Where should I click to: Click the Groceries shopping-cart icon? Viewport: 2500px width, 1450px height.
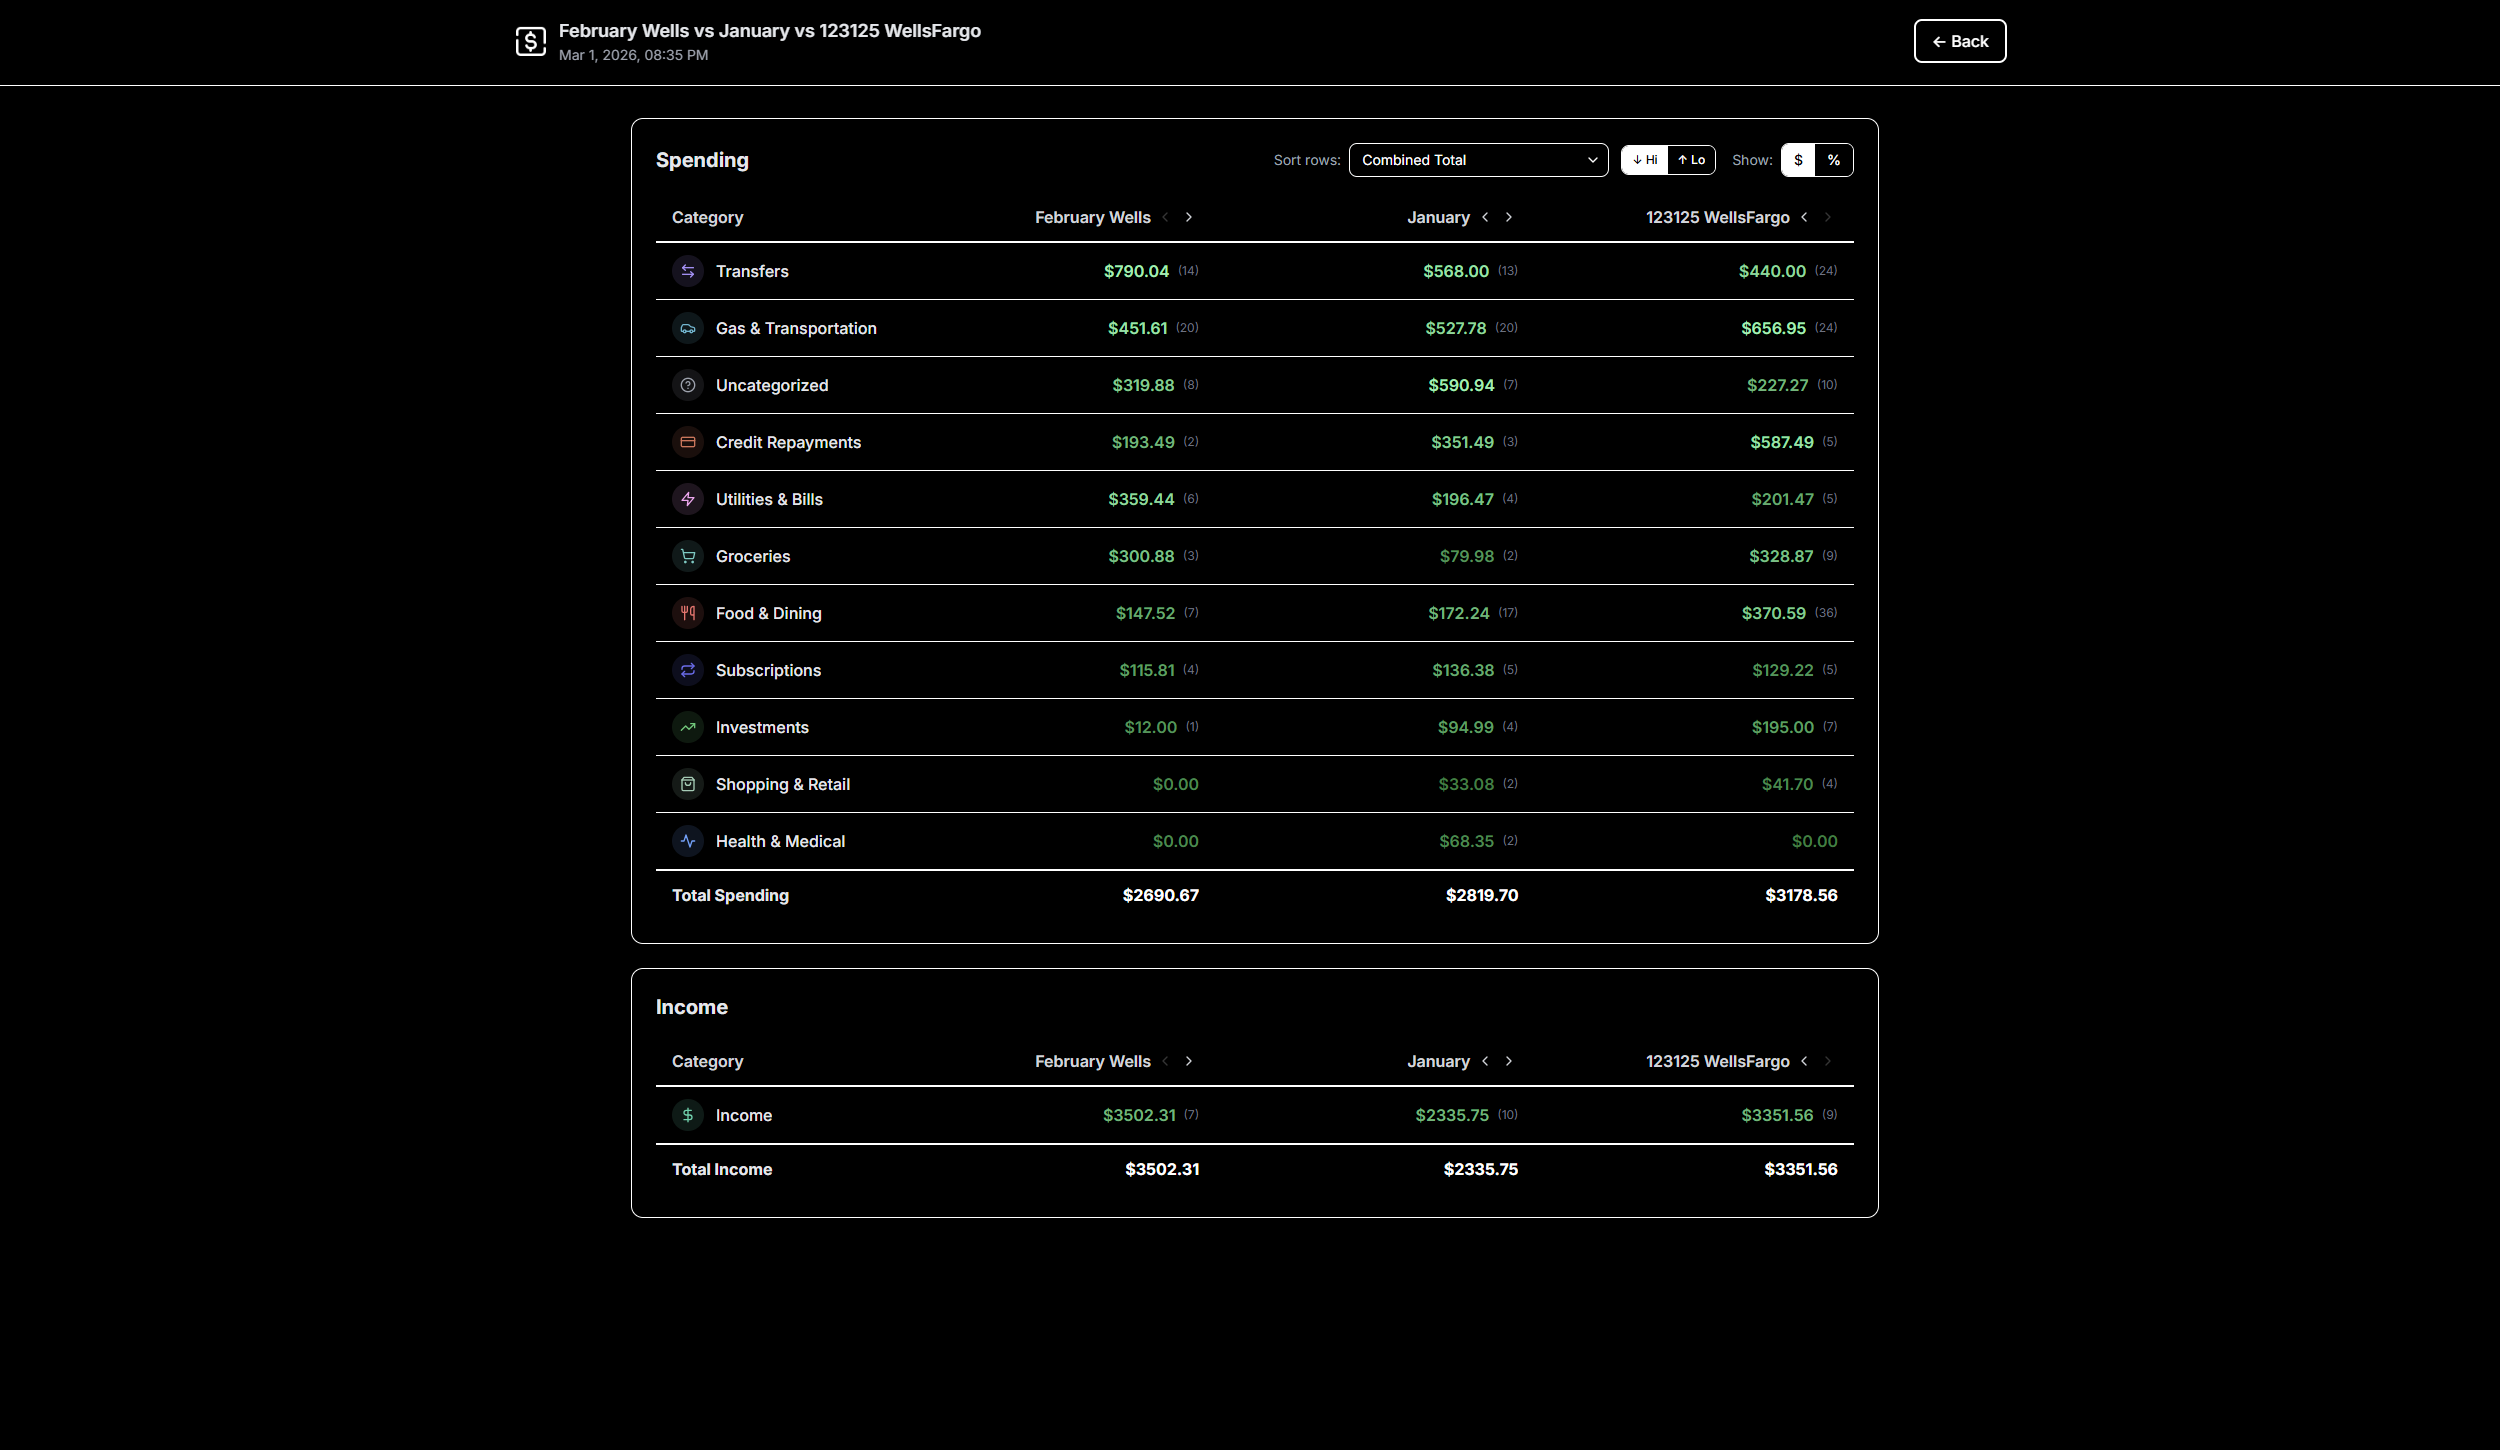coord(688,556)
